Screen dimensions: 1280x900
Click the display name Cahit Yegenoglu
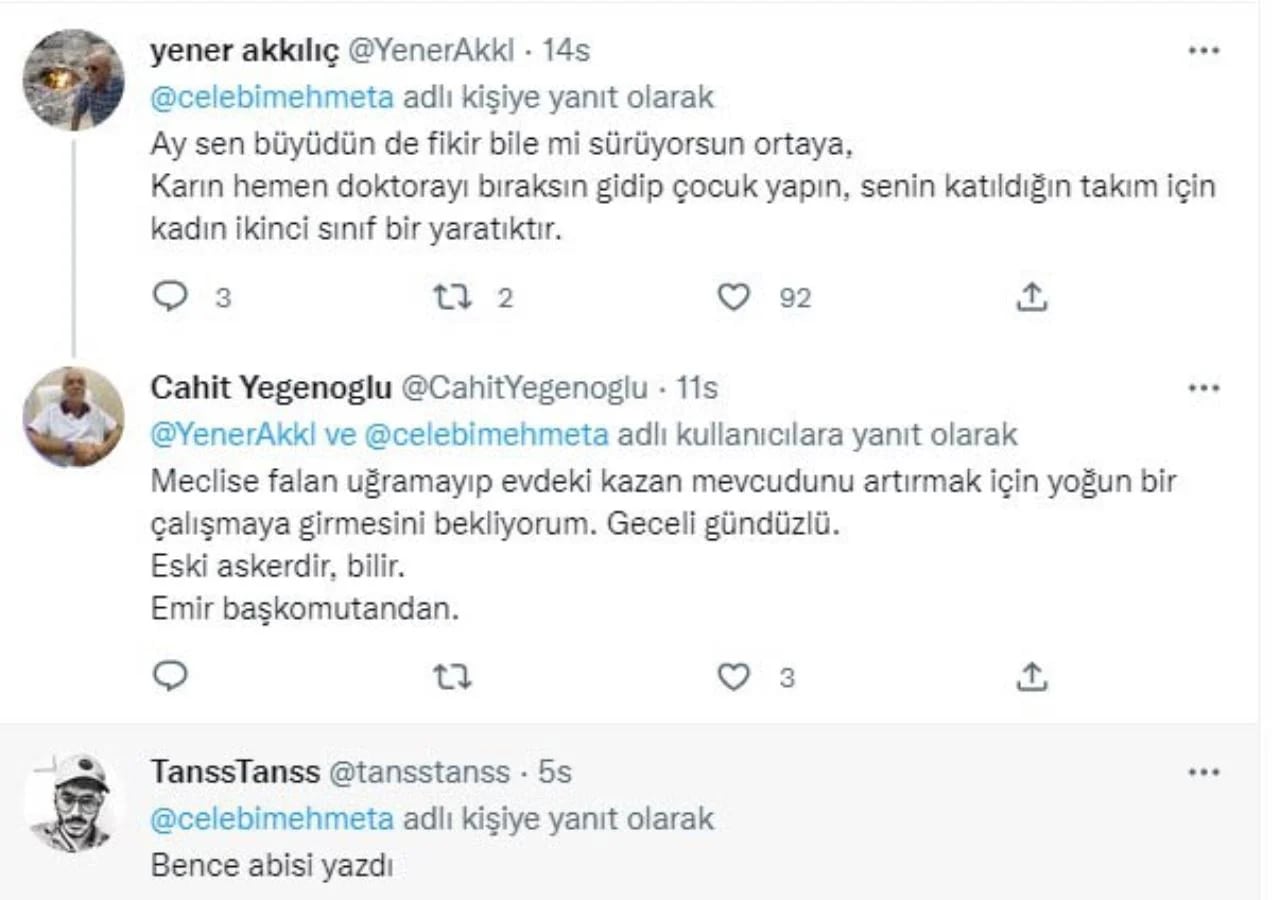coord(271,388)
